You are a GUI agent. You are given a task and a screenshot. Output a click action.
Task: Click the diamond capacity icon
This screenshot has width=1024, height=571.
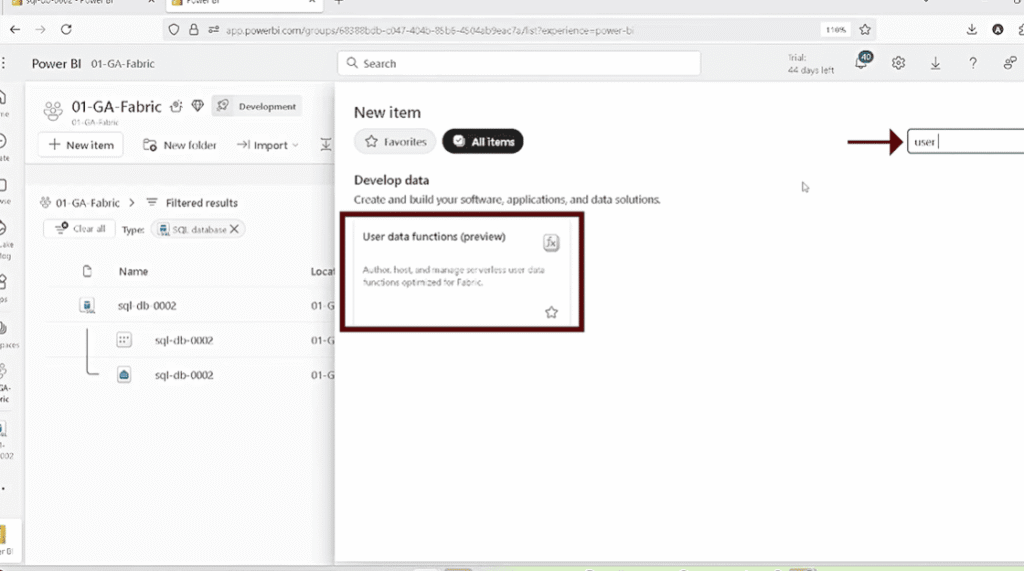point(198,106)
